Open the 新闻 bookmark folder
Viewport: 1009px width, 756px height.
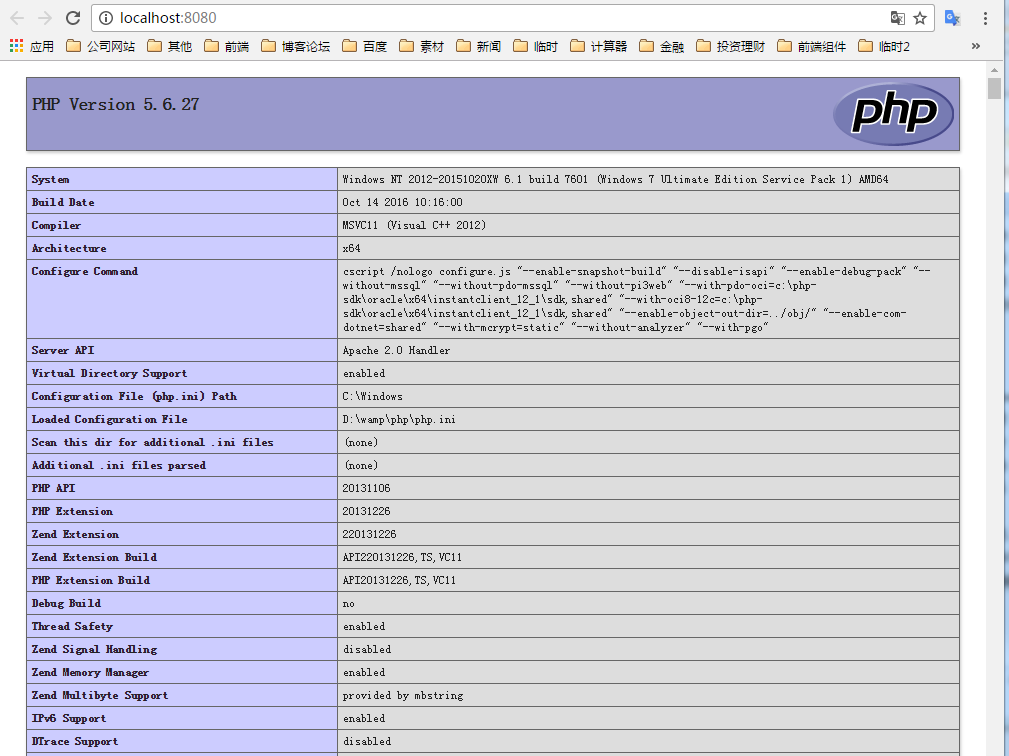tap(479, 46)
